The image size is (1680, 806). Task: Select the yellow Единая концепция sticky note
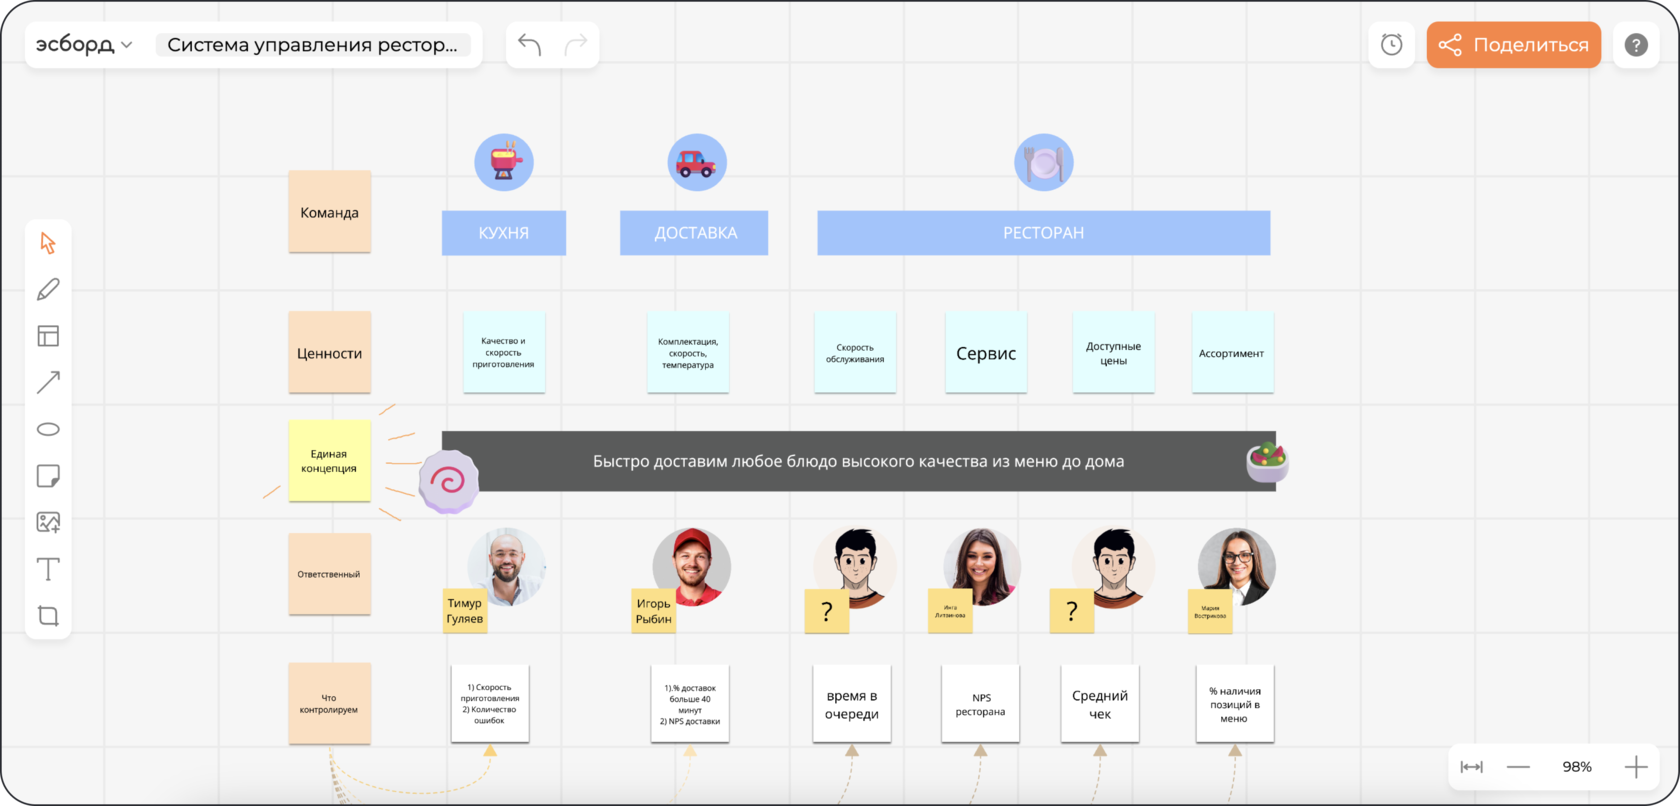[x=330, y=461]
